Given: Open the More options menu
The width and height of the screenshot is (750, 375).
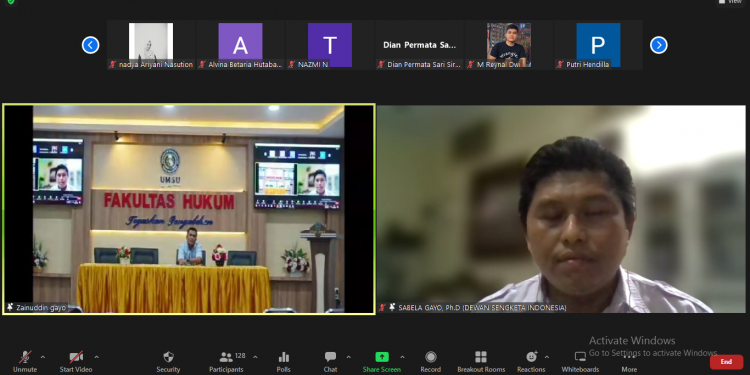Looking at the screenshot, I should point(629,361).
